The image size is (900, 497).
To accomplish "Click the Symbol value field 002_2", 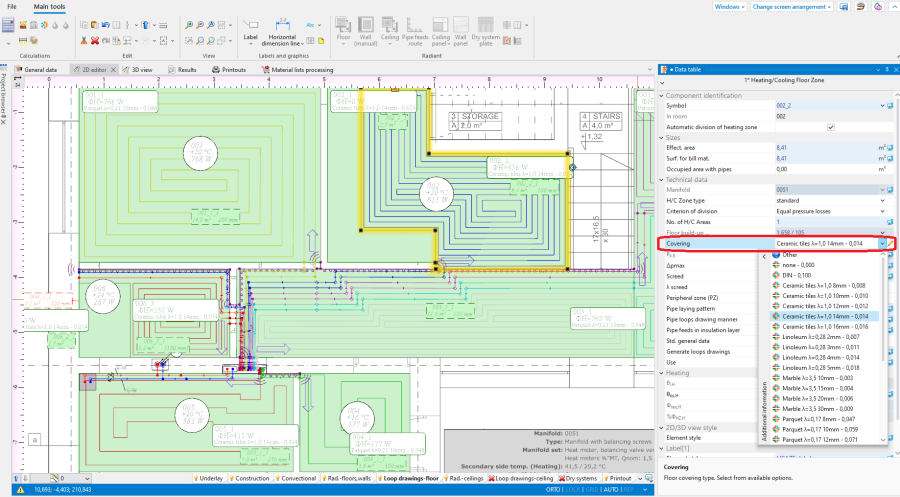I will tap(827, 106).
